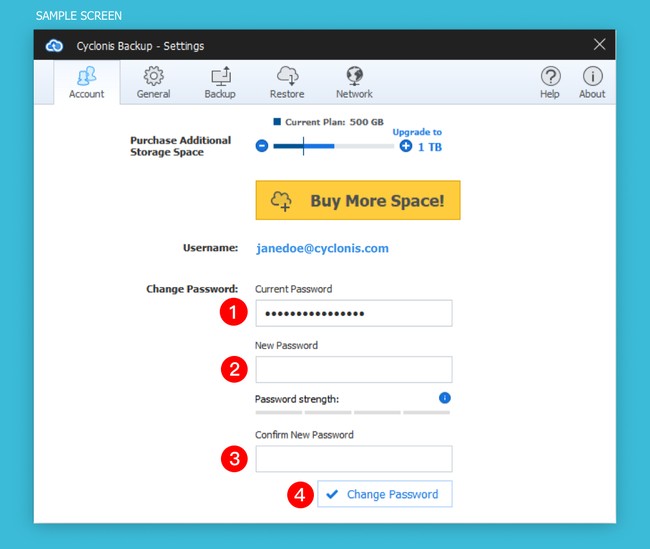Select the Network tab
Viewport: 650px width, 549px height.
pos(354,82)
